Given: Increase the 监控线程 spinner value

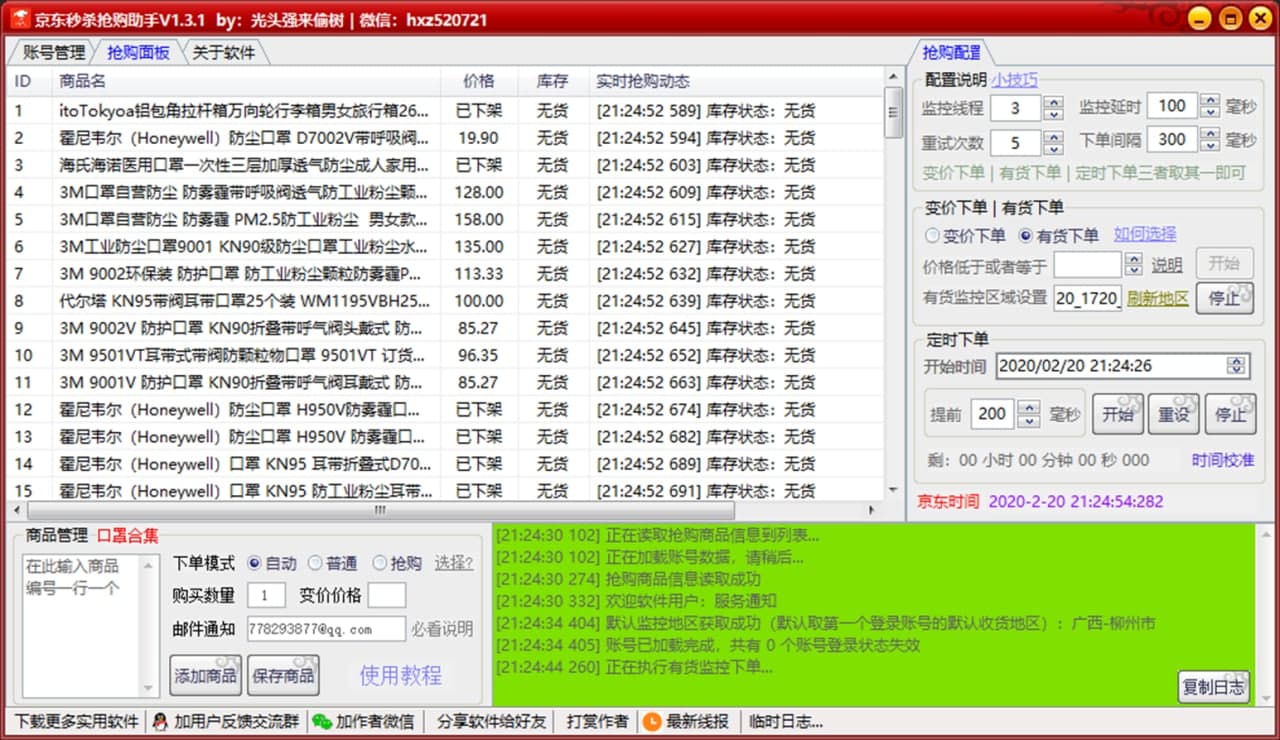Looking at the screenshot, I should pos(1054,102).
